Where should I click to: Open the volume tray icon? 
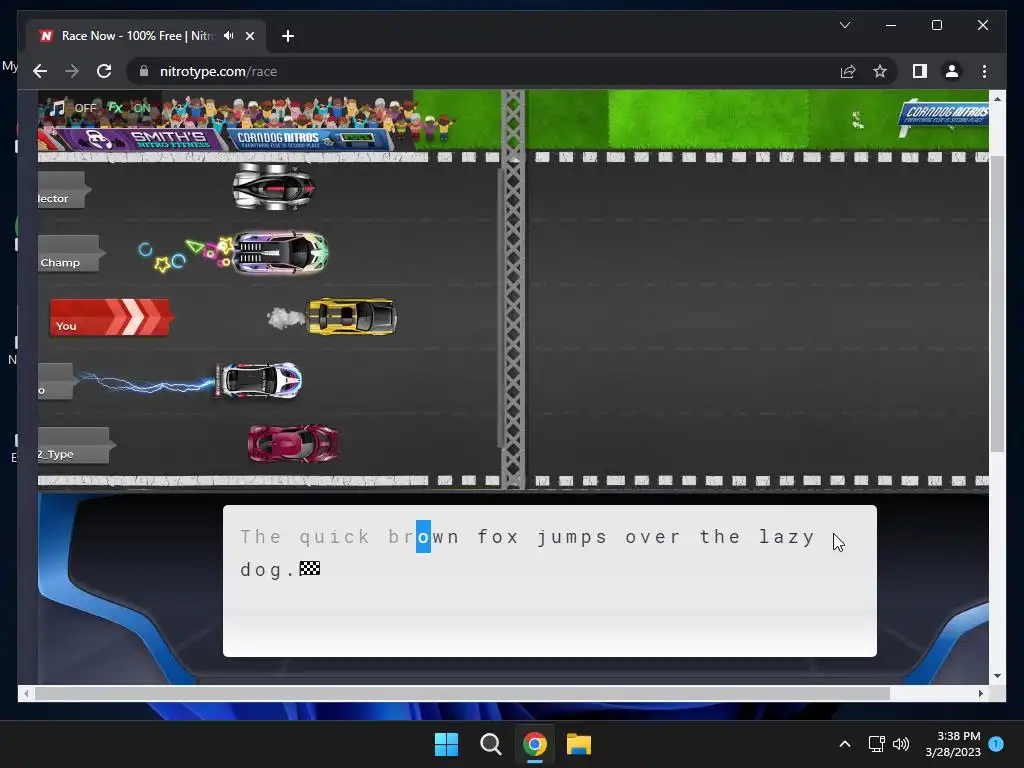pyautogui.click(x=901, y=744)
